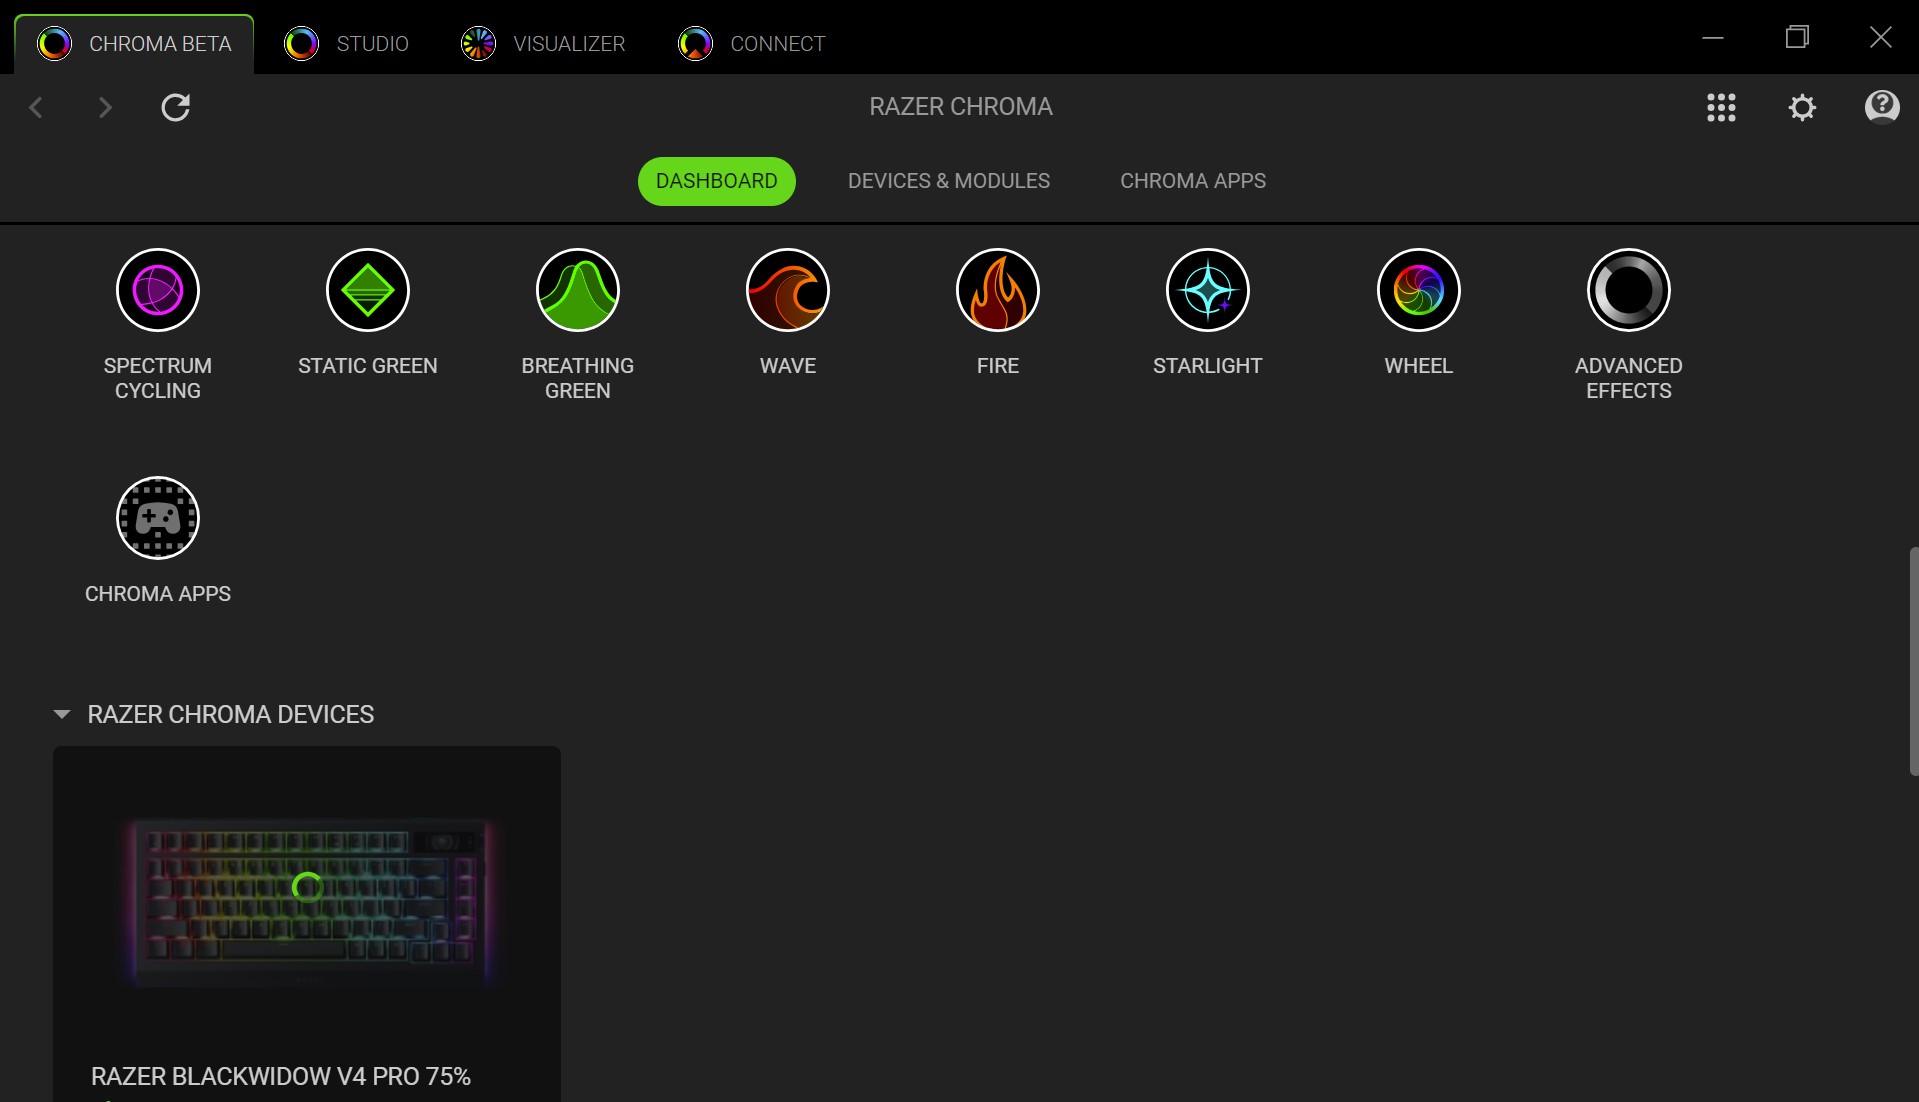Switch to the Studio tab

pos(346,44)
